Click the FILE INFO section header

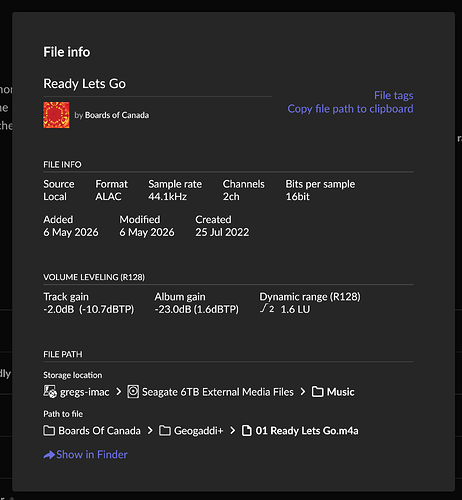click(62, 164)
